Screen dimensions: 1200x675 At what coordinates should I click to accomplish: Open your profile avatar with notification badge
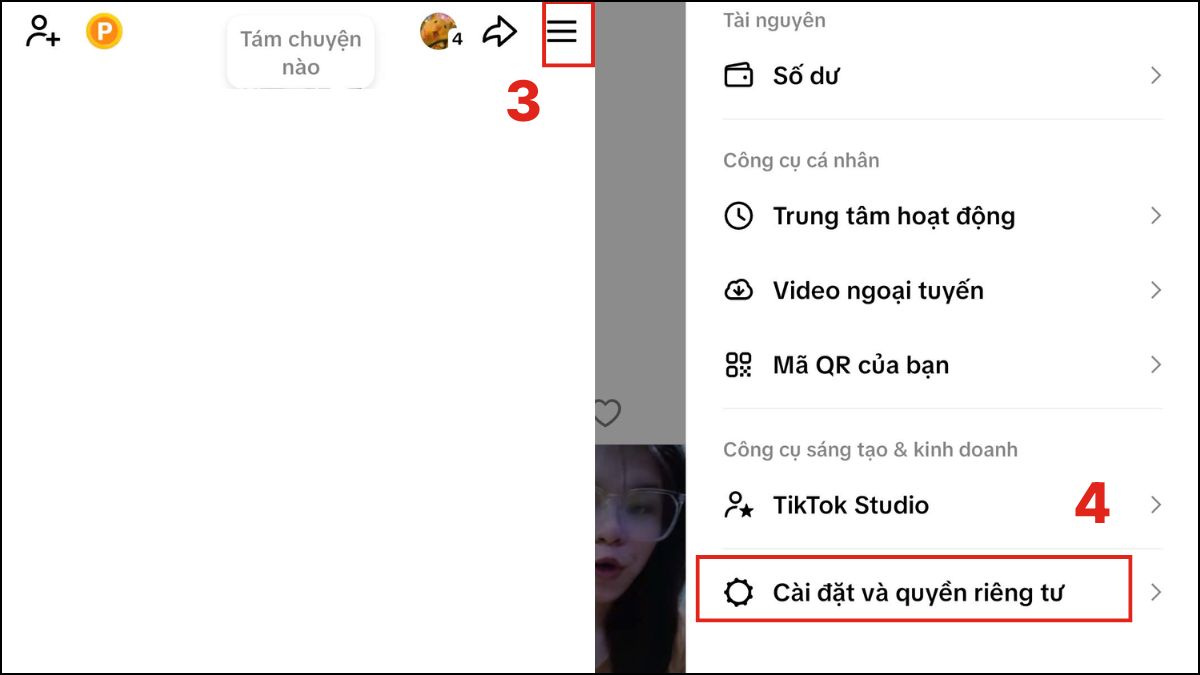pos(438,30)
